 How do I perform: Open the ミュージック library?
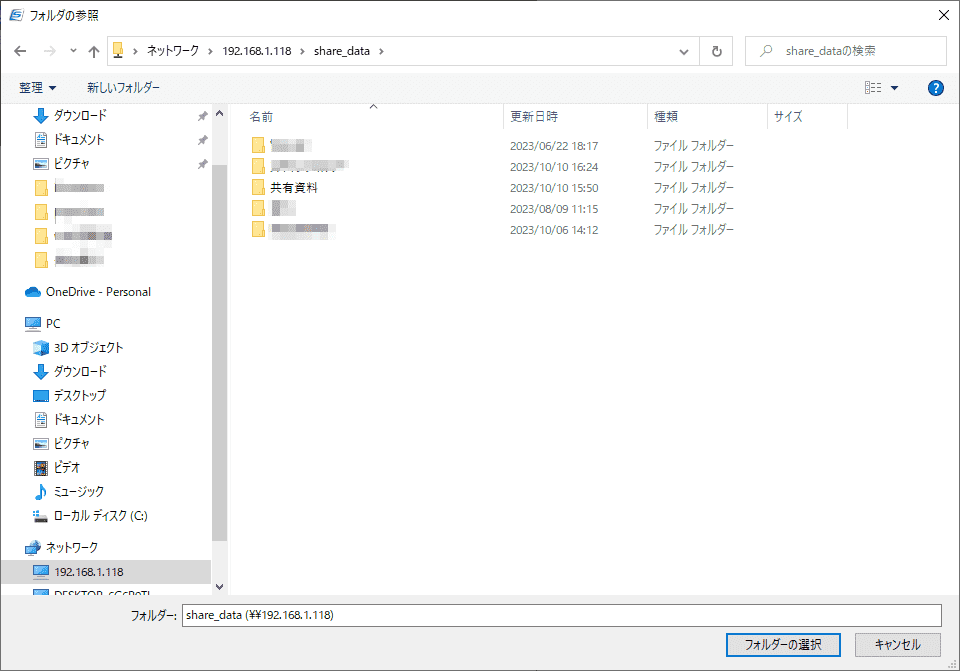click(78, 492)
